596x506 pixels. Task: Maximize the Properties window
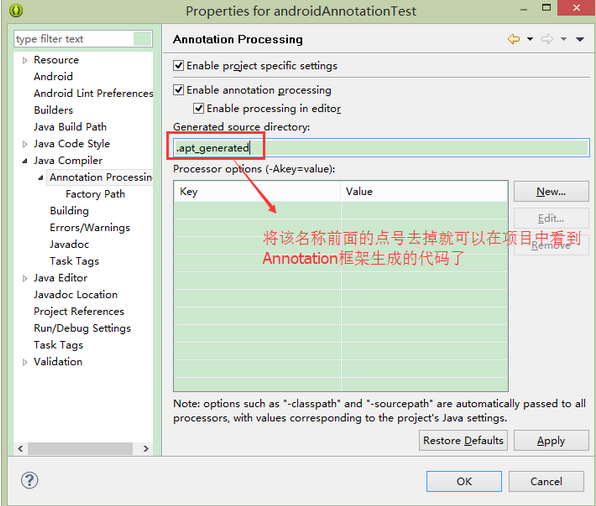[546, 8]
